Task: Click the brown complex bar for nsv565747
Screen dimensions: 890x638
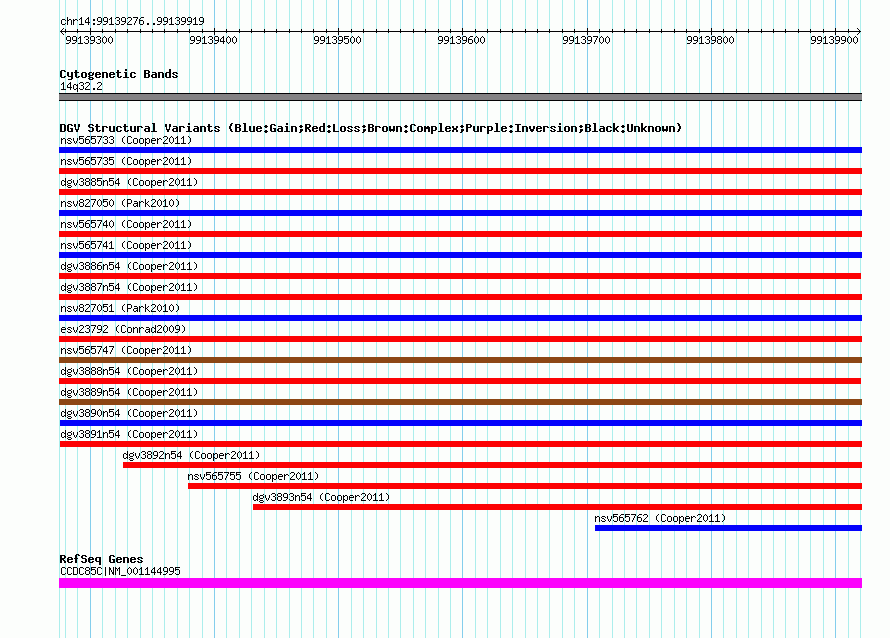Action: point(460,360)
